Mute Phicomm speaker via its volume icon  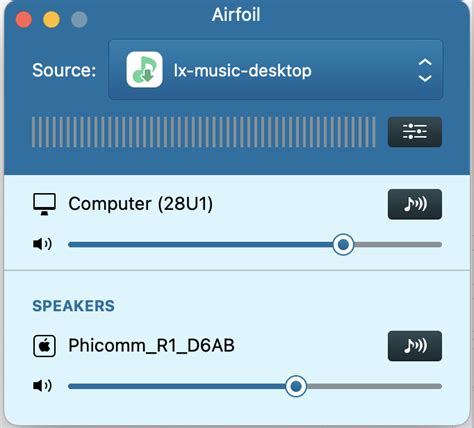point(42,386)
